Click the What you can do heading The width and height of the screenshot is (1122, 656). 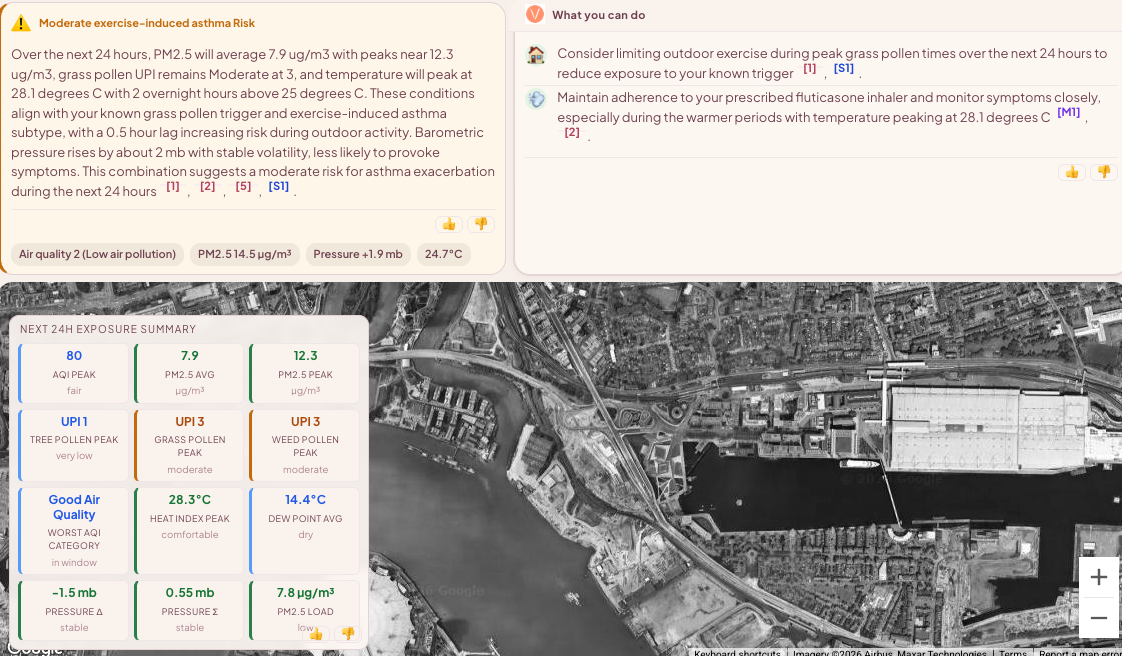click(x=598, y=15)
